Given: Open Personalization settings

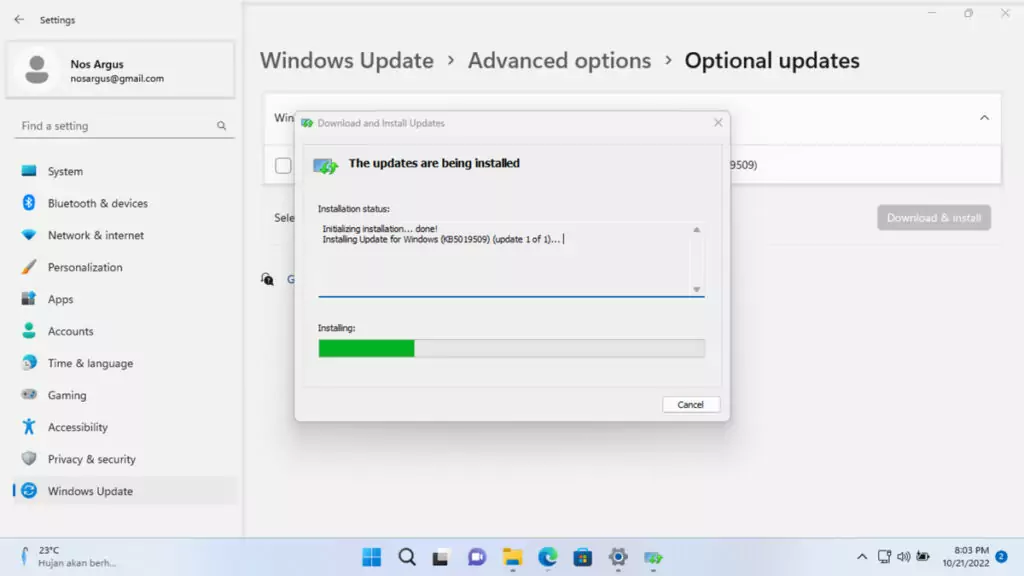Looking at the screenshot, I should [x=125, y=267].
